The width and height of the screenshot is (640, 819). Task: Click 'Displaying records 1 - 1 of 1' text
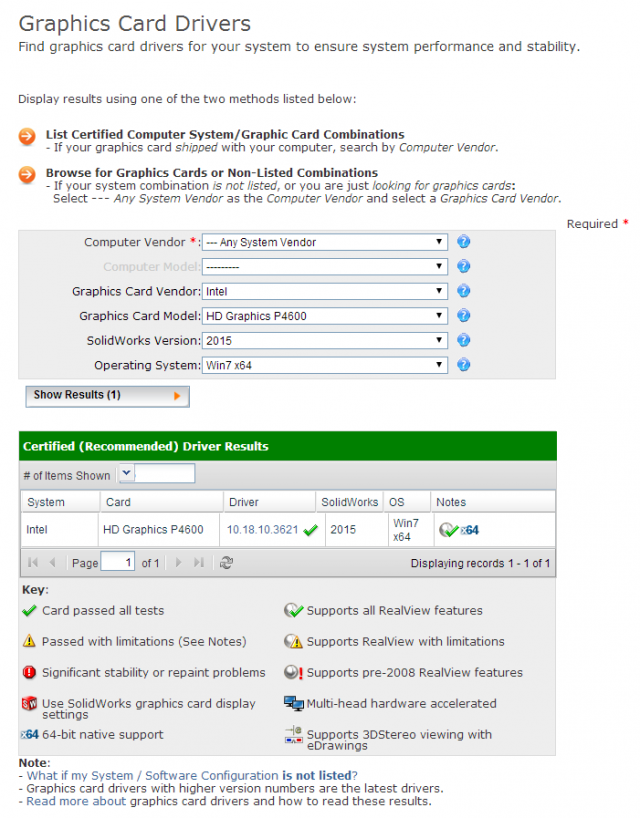480,563
